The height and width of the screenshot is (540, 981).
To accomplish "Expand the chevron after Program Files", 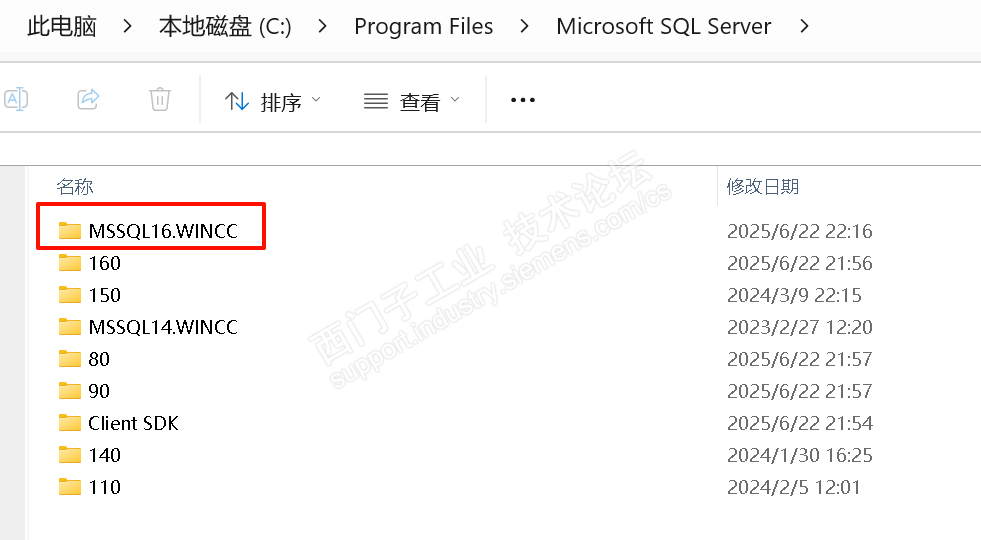I will 525,27.
